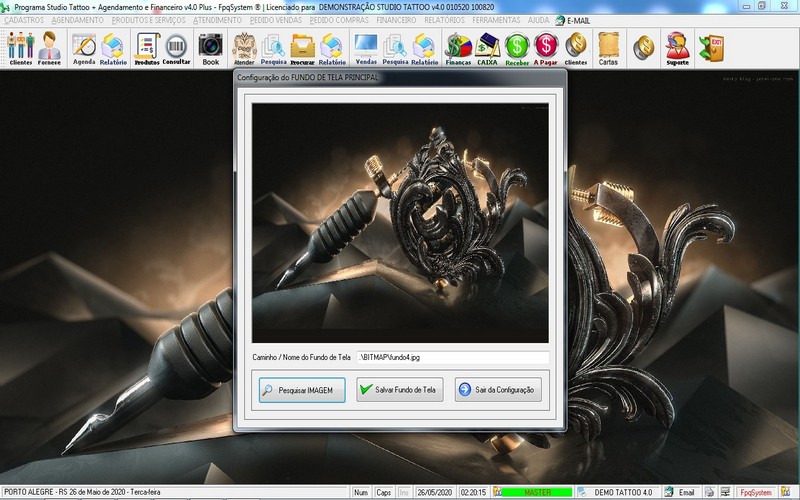Open the Fornece suppliers icon

(x=49, y=48)
